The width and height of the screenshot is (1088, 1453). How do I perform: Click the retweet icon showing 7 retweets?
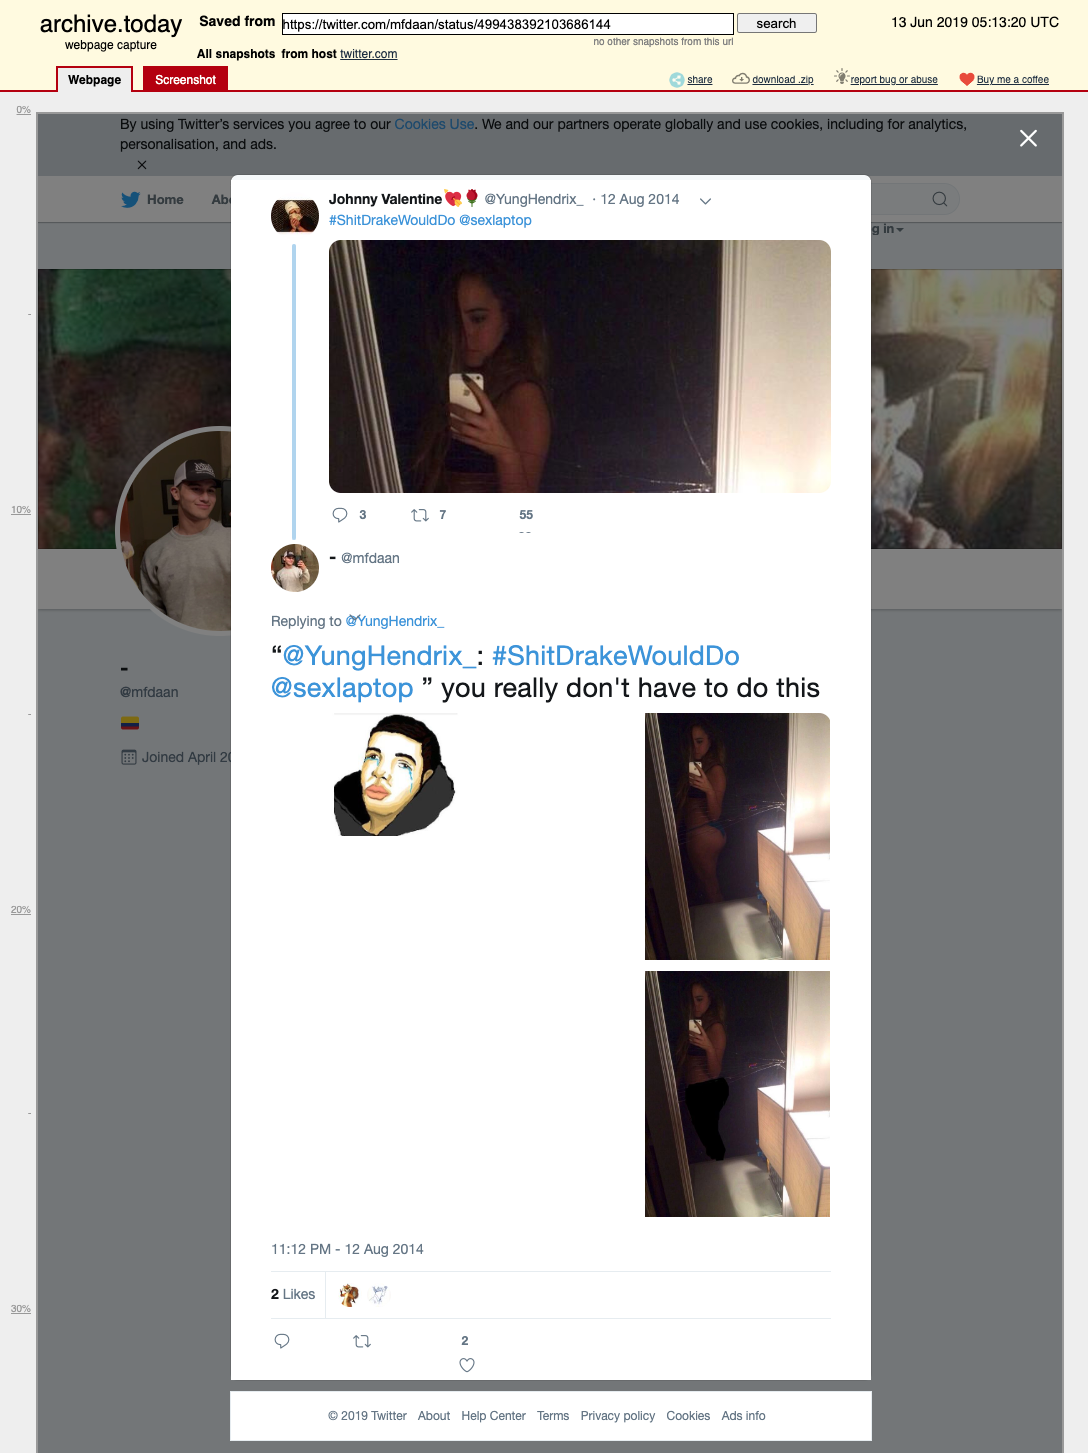tap(420, 515)
